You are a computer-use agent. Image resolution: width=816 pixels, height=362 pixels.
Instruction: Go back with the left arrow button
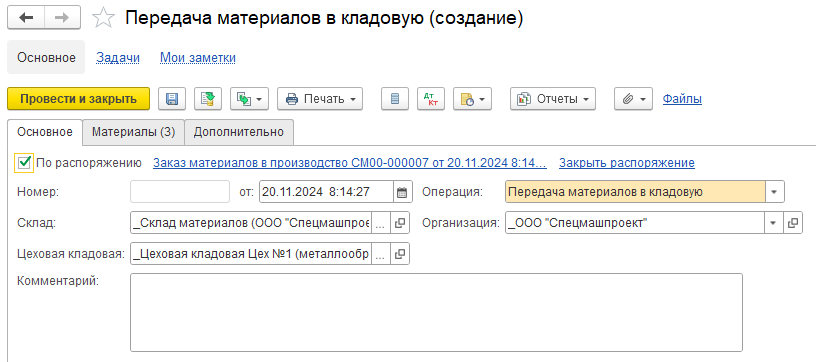[26, 18]
